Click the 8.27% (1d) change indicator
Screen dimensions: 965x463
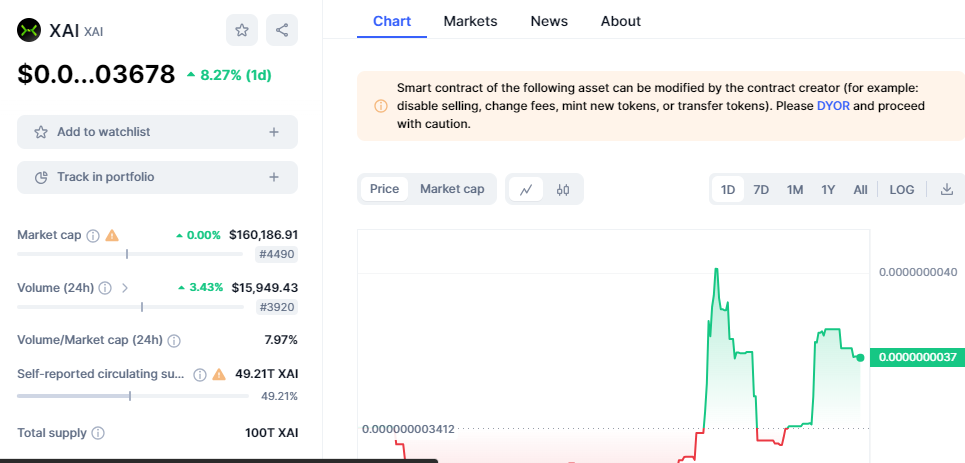(x=229, y=75)
